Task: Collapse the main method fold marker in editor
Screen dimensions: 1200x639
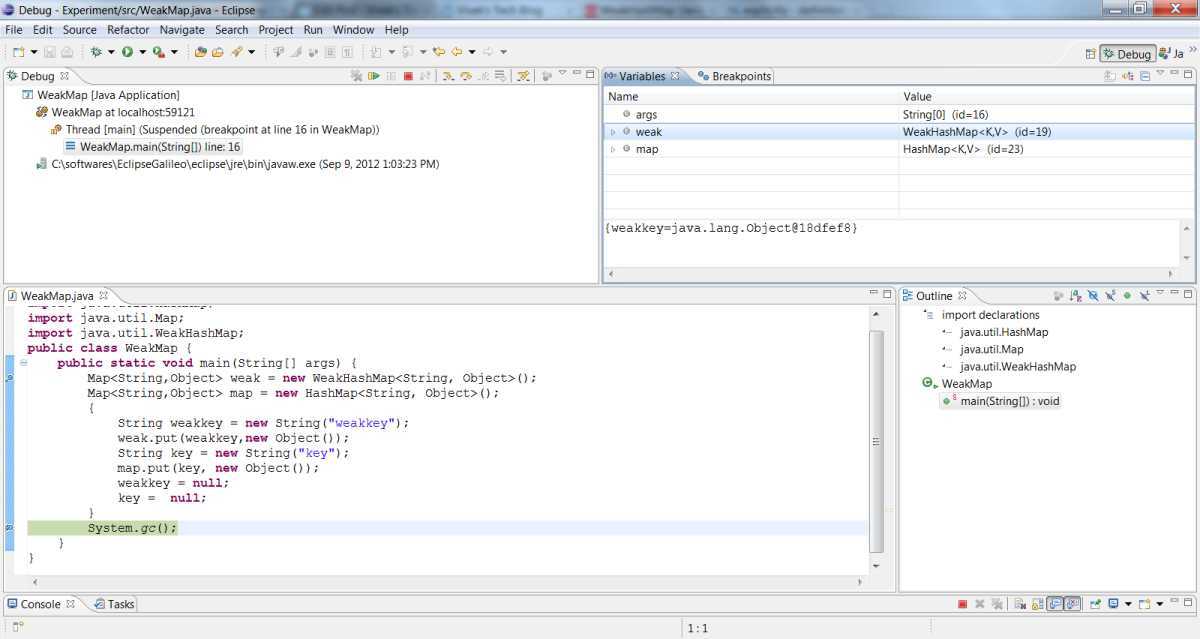Action: (23, 363)
